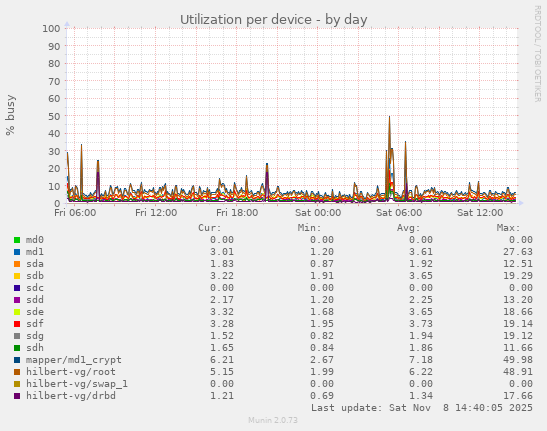Click the 'Munin 2.0.73' footer text

click(273, 420)
